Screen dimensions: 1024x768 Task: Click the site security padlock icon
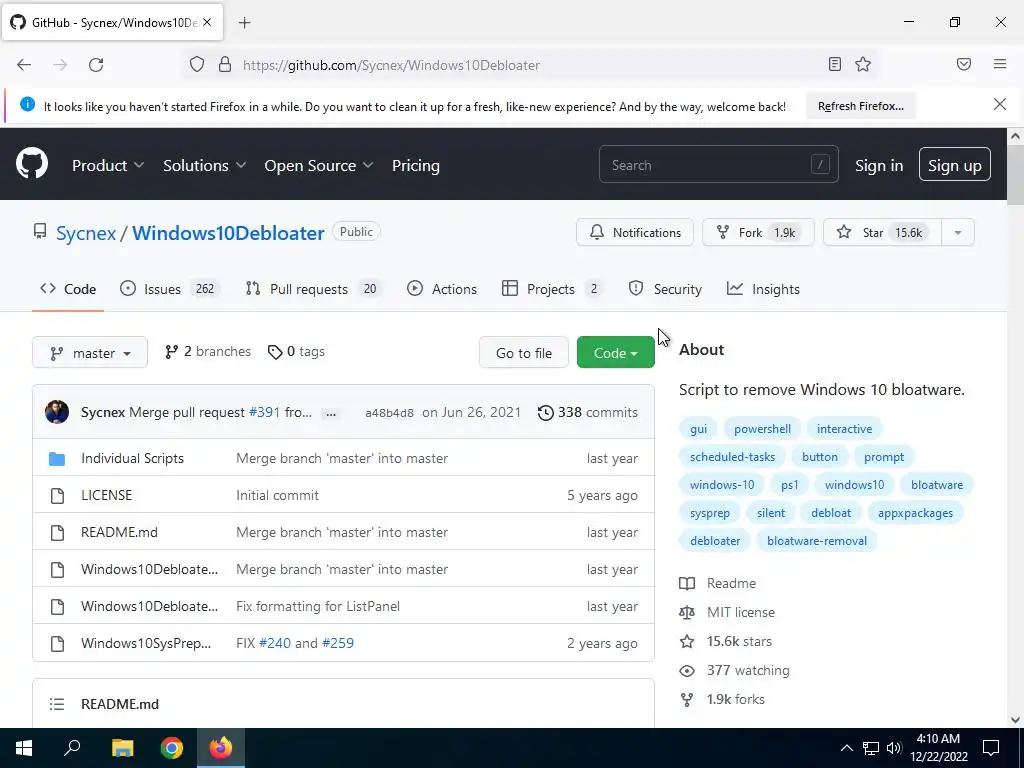pyautogui.click(x=225, y=64)
